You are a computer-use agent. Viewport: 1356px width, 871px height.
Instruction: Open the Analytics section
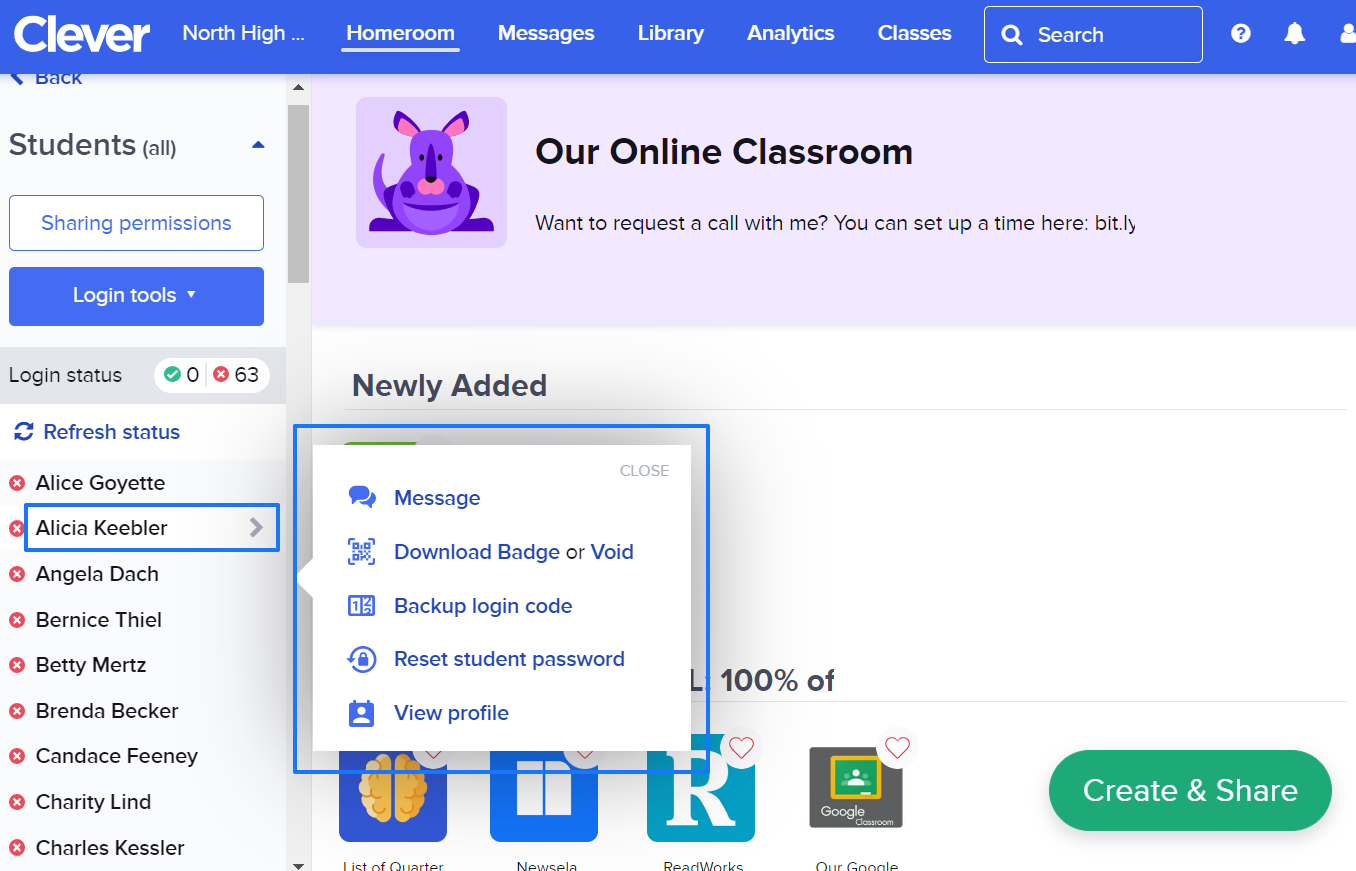[790, 33]
